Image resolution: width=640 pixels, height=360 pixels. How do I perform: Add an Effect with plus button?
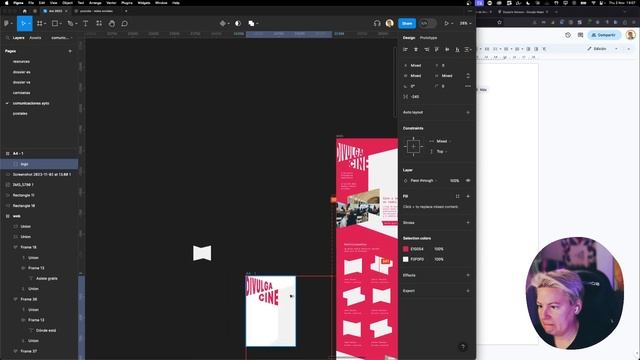[x=468, y=275]
